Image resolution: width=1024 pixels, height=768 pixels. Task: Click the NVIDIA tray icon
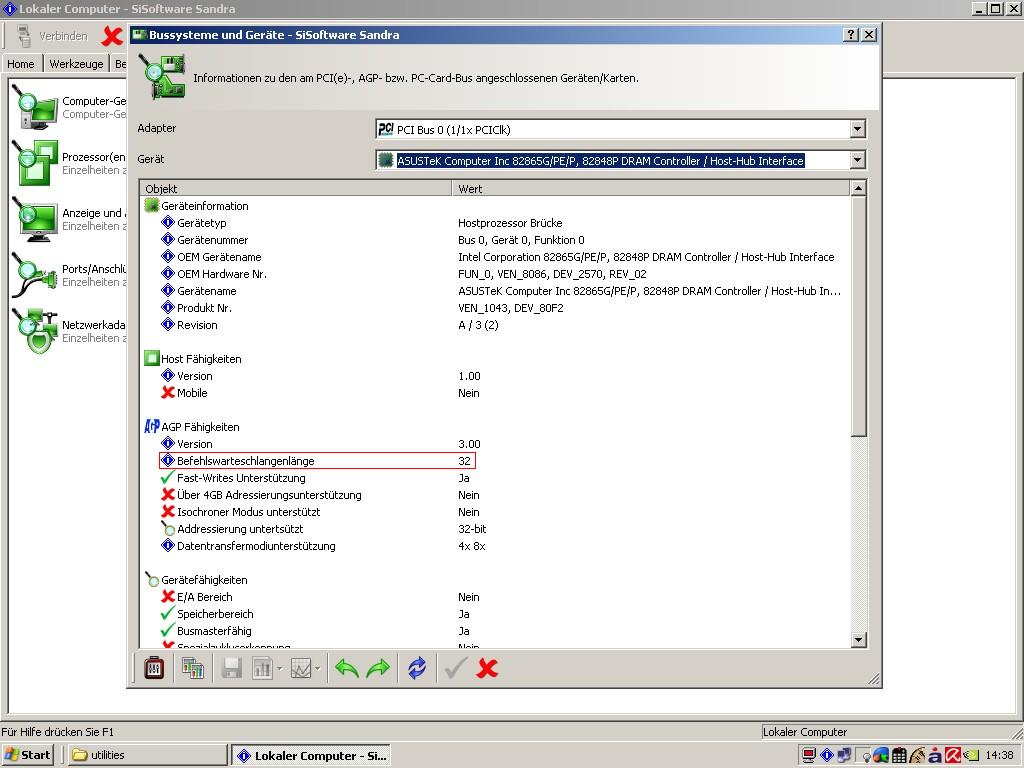click(972, 755)
